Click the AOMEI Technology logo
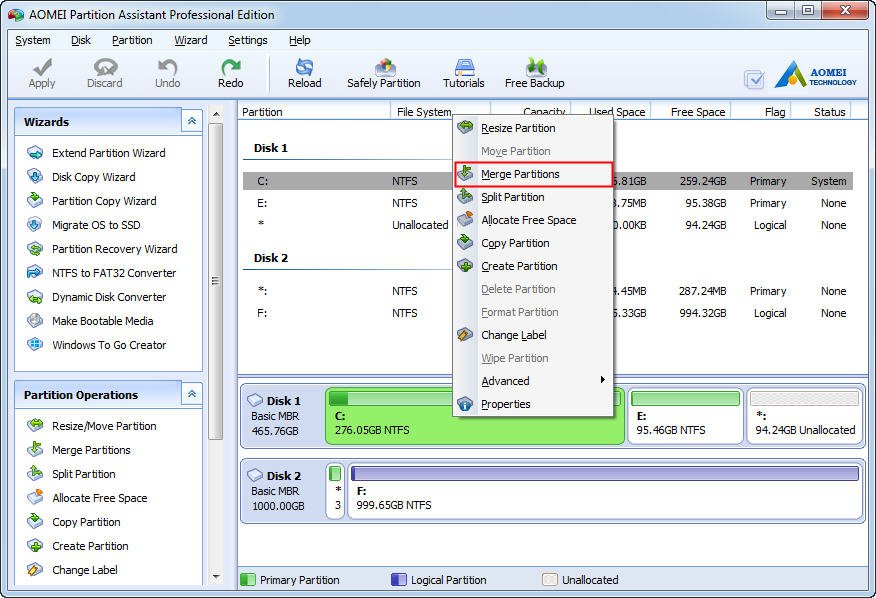876x598 pixels. [815, 74]
